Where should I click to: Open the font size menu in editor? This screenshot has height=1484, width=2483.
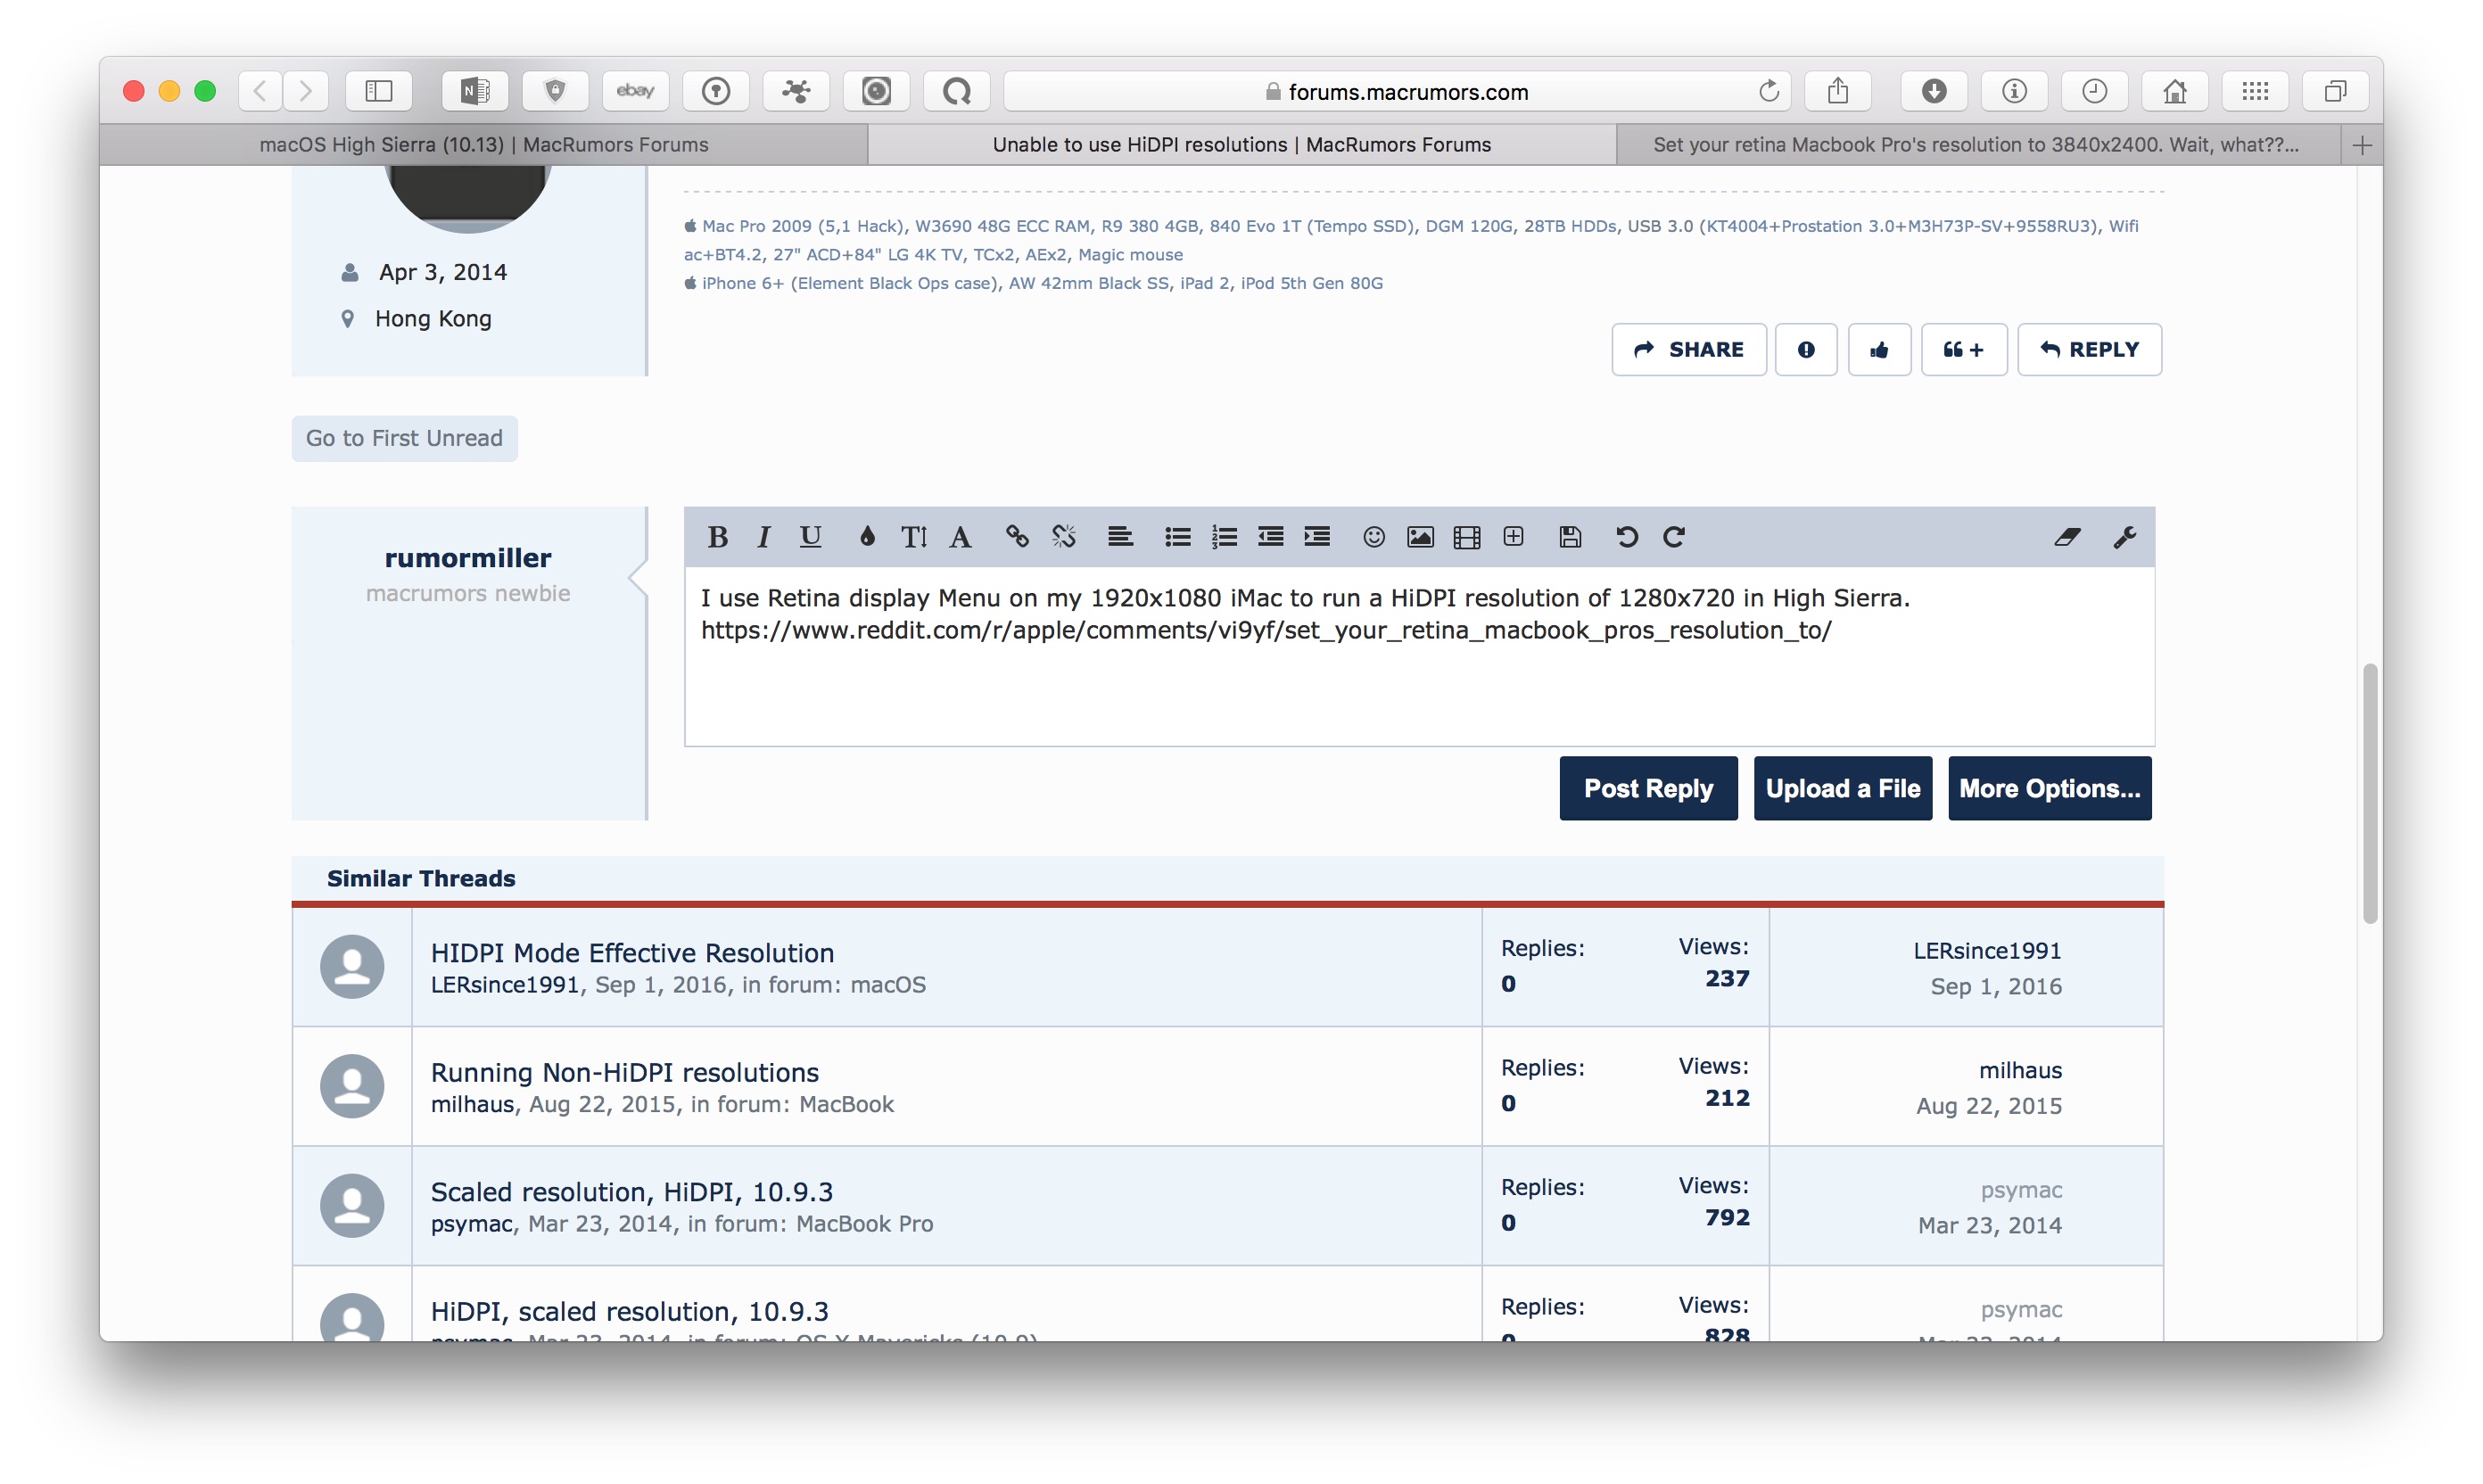tap(914, 537)
